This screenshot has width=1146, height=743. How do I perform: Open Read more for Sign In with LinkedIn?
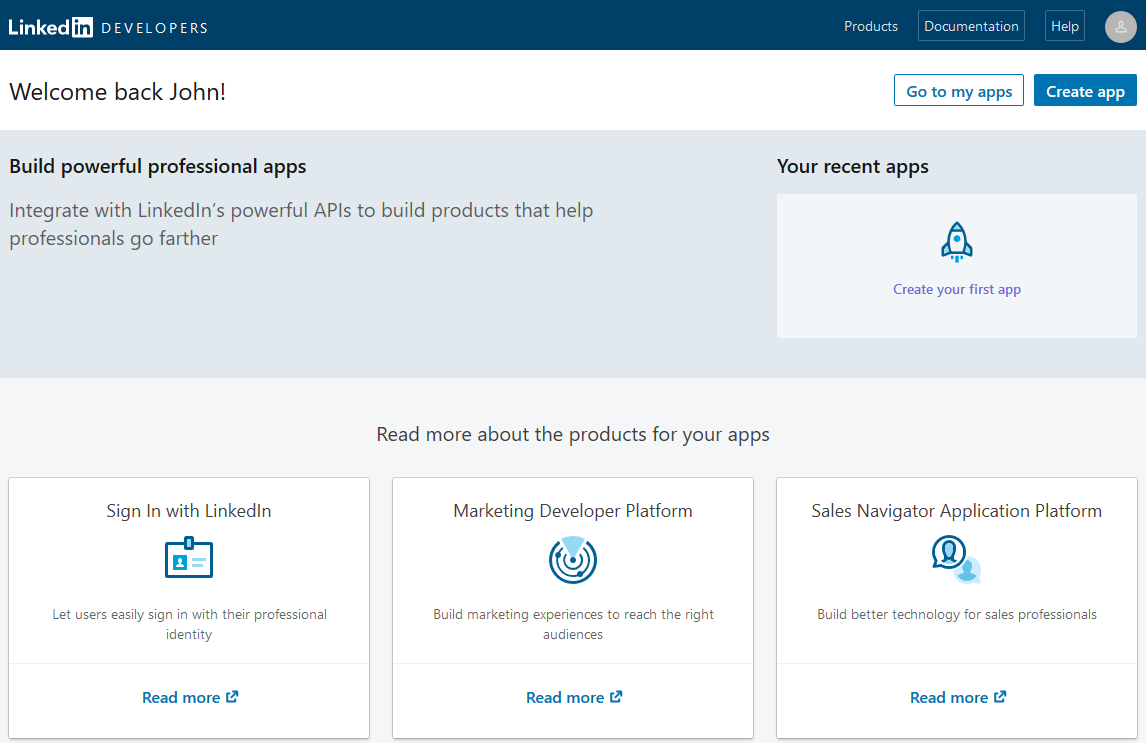[x=190, y=698]
